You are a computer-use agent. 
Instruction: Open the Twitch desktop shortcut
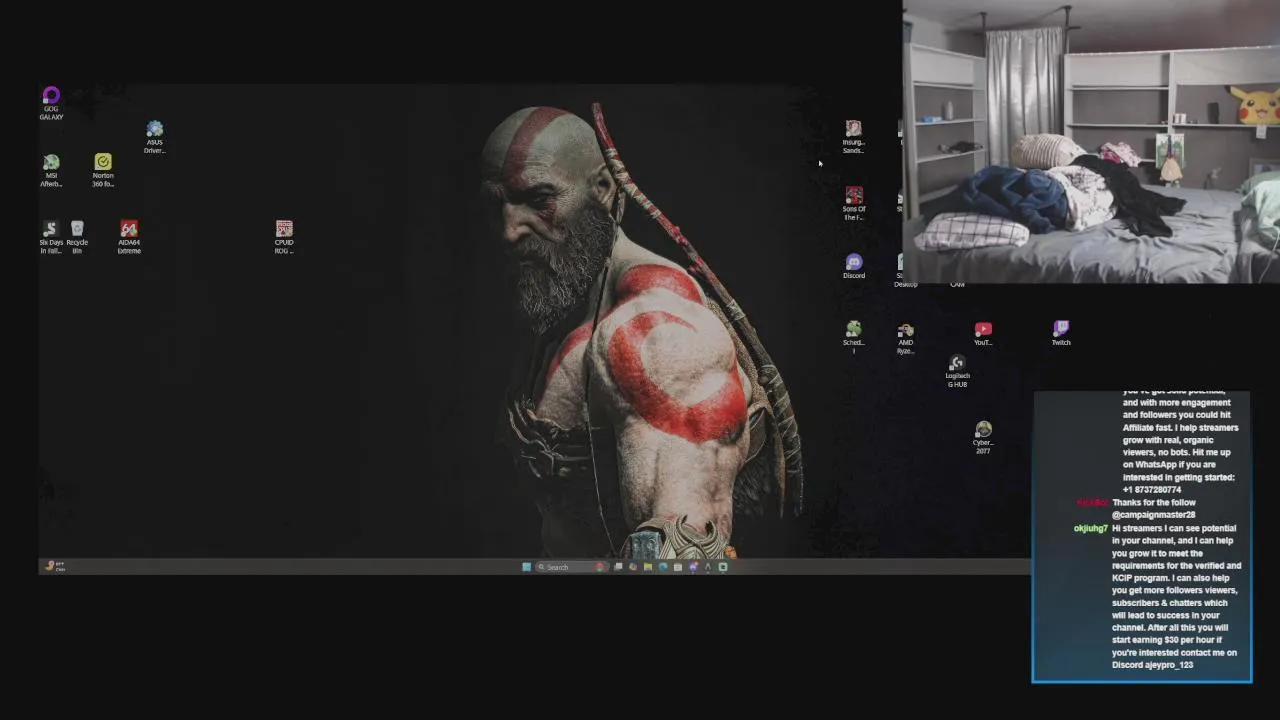click(x=1061, y=334)
